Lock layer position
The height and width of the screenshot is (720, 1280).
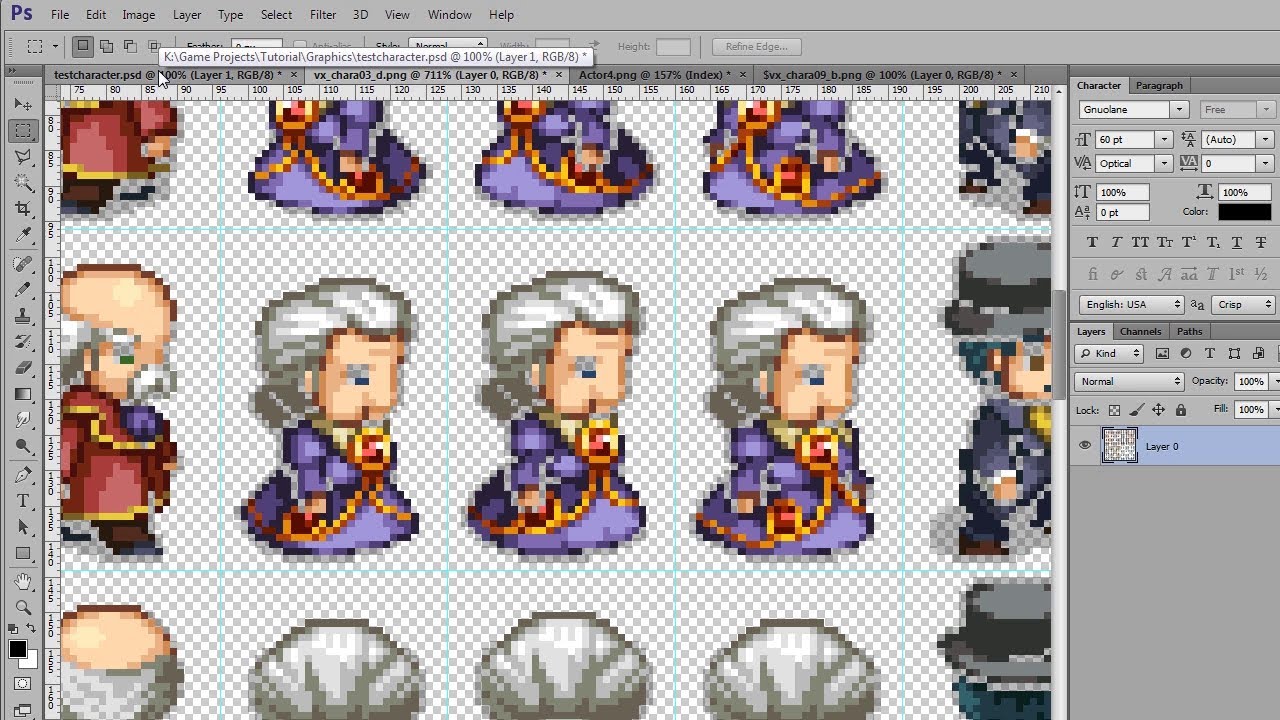1158,410
